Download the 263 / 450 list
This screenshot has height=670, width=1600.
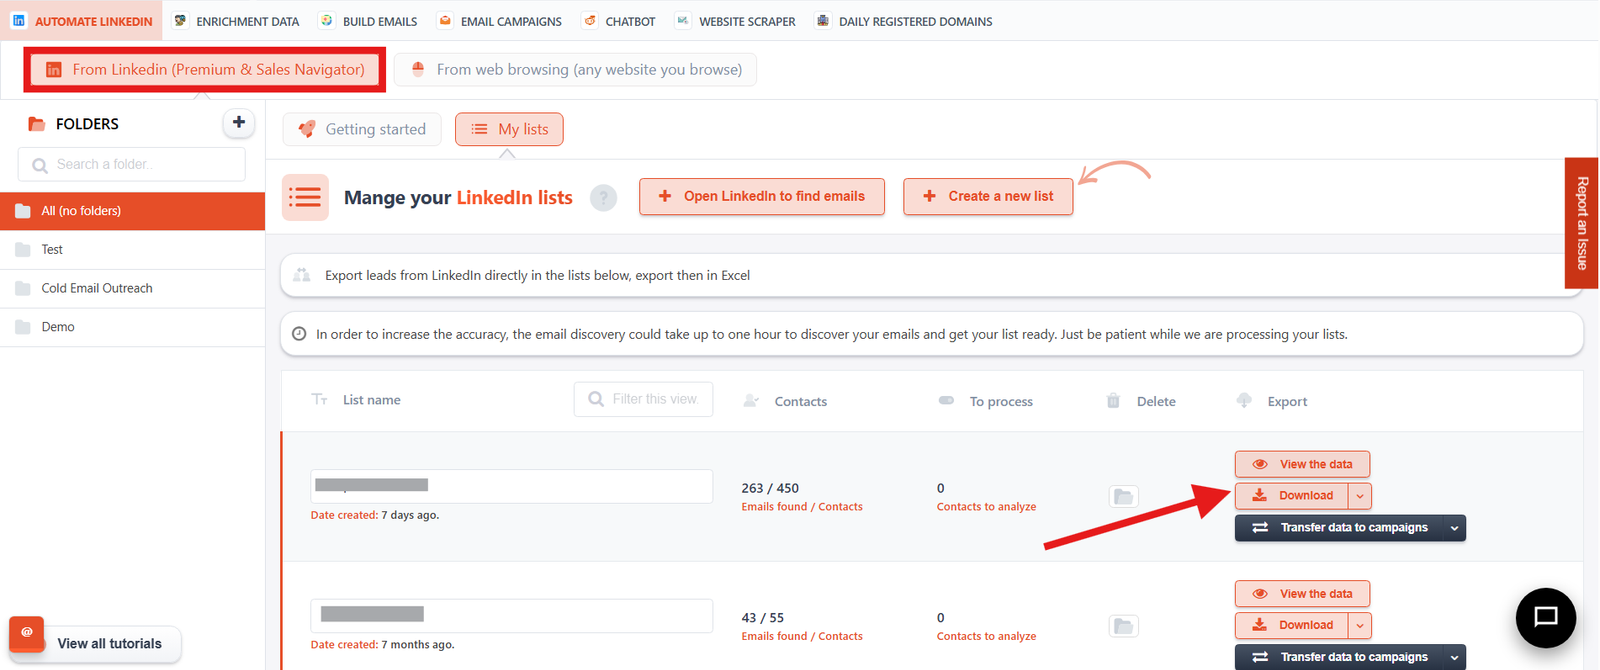click(1292, 496)
